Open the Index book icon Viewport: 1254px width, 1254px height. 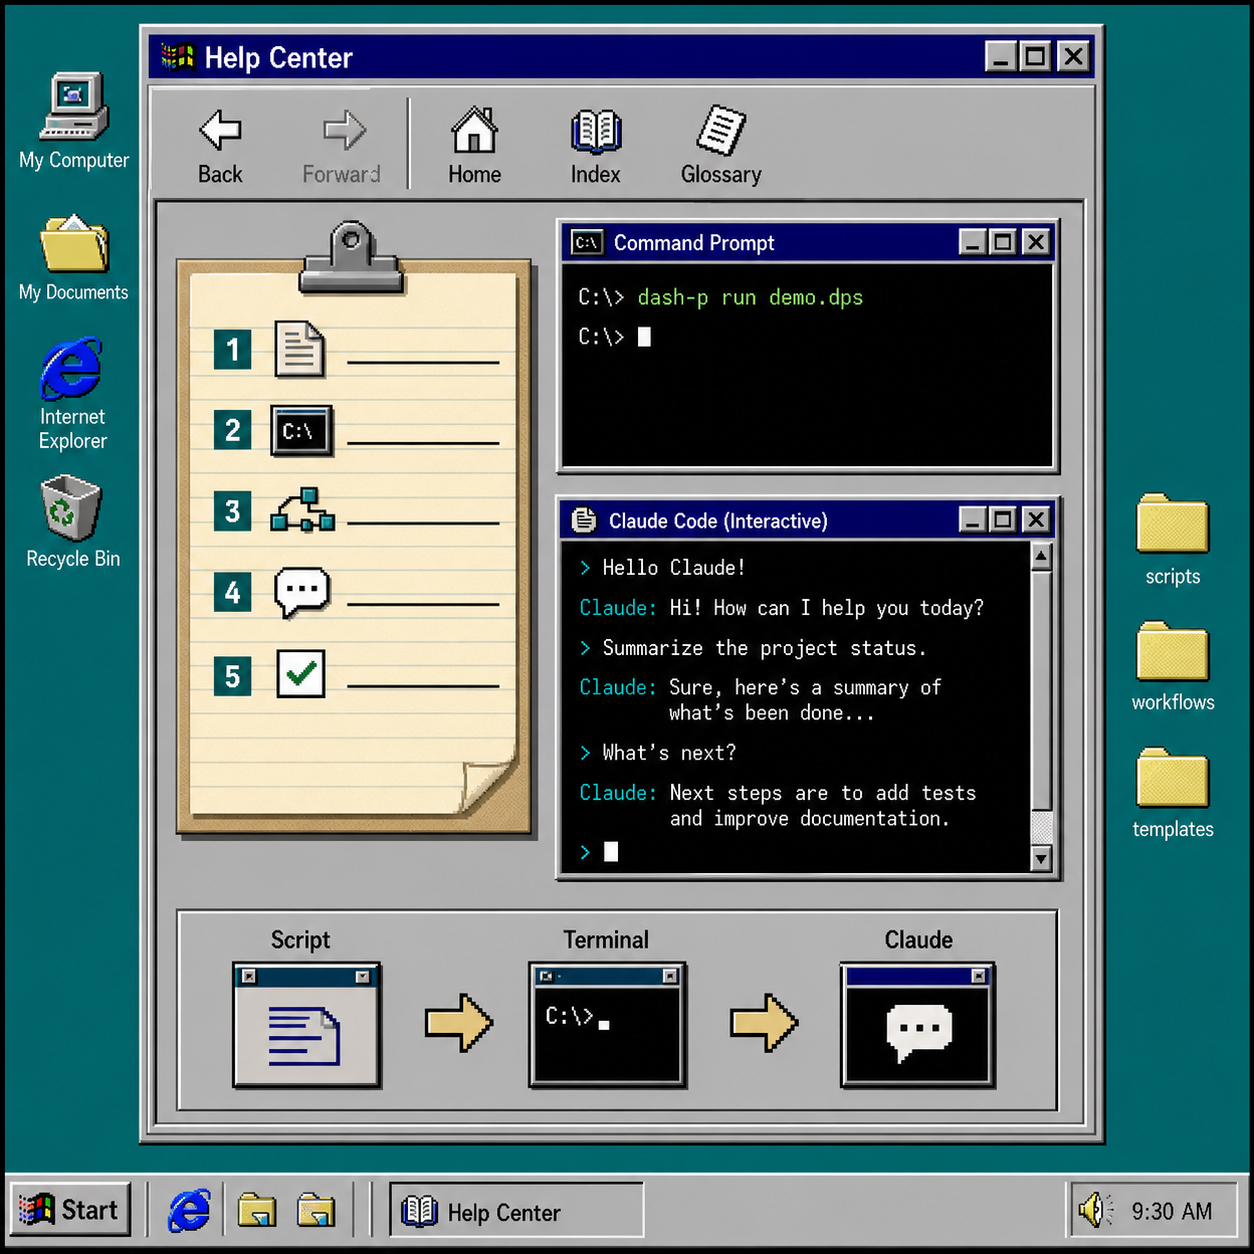tap(596, 146)
